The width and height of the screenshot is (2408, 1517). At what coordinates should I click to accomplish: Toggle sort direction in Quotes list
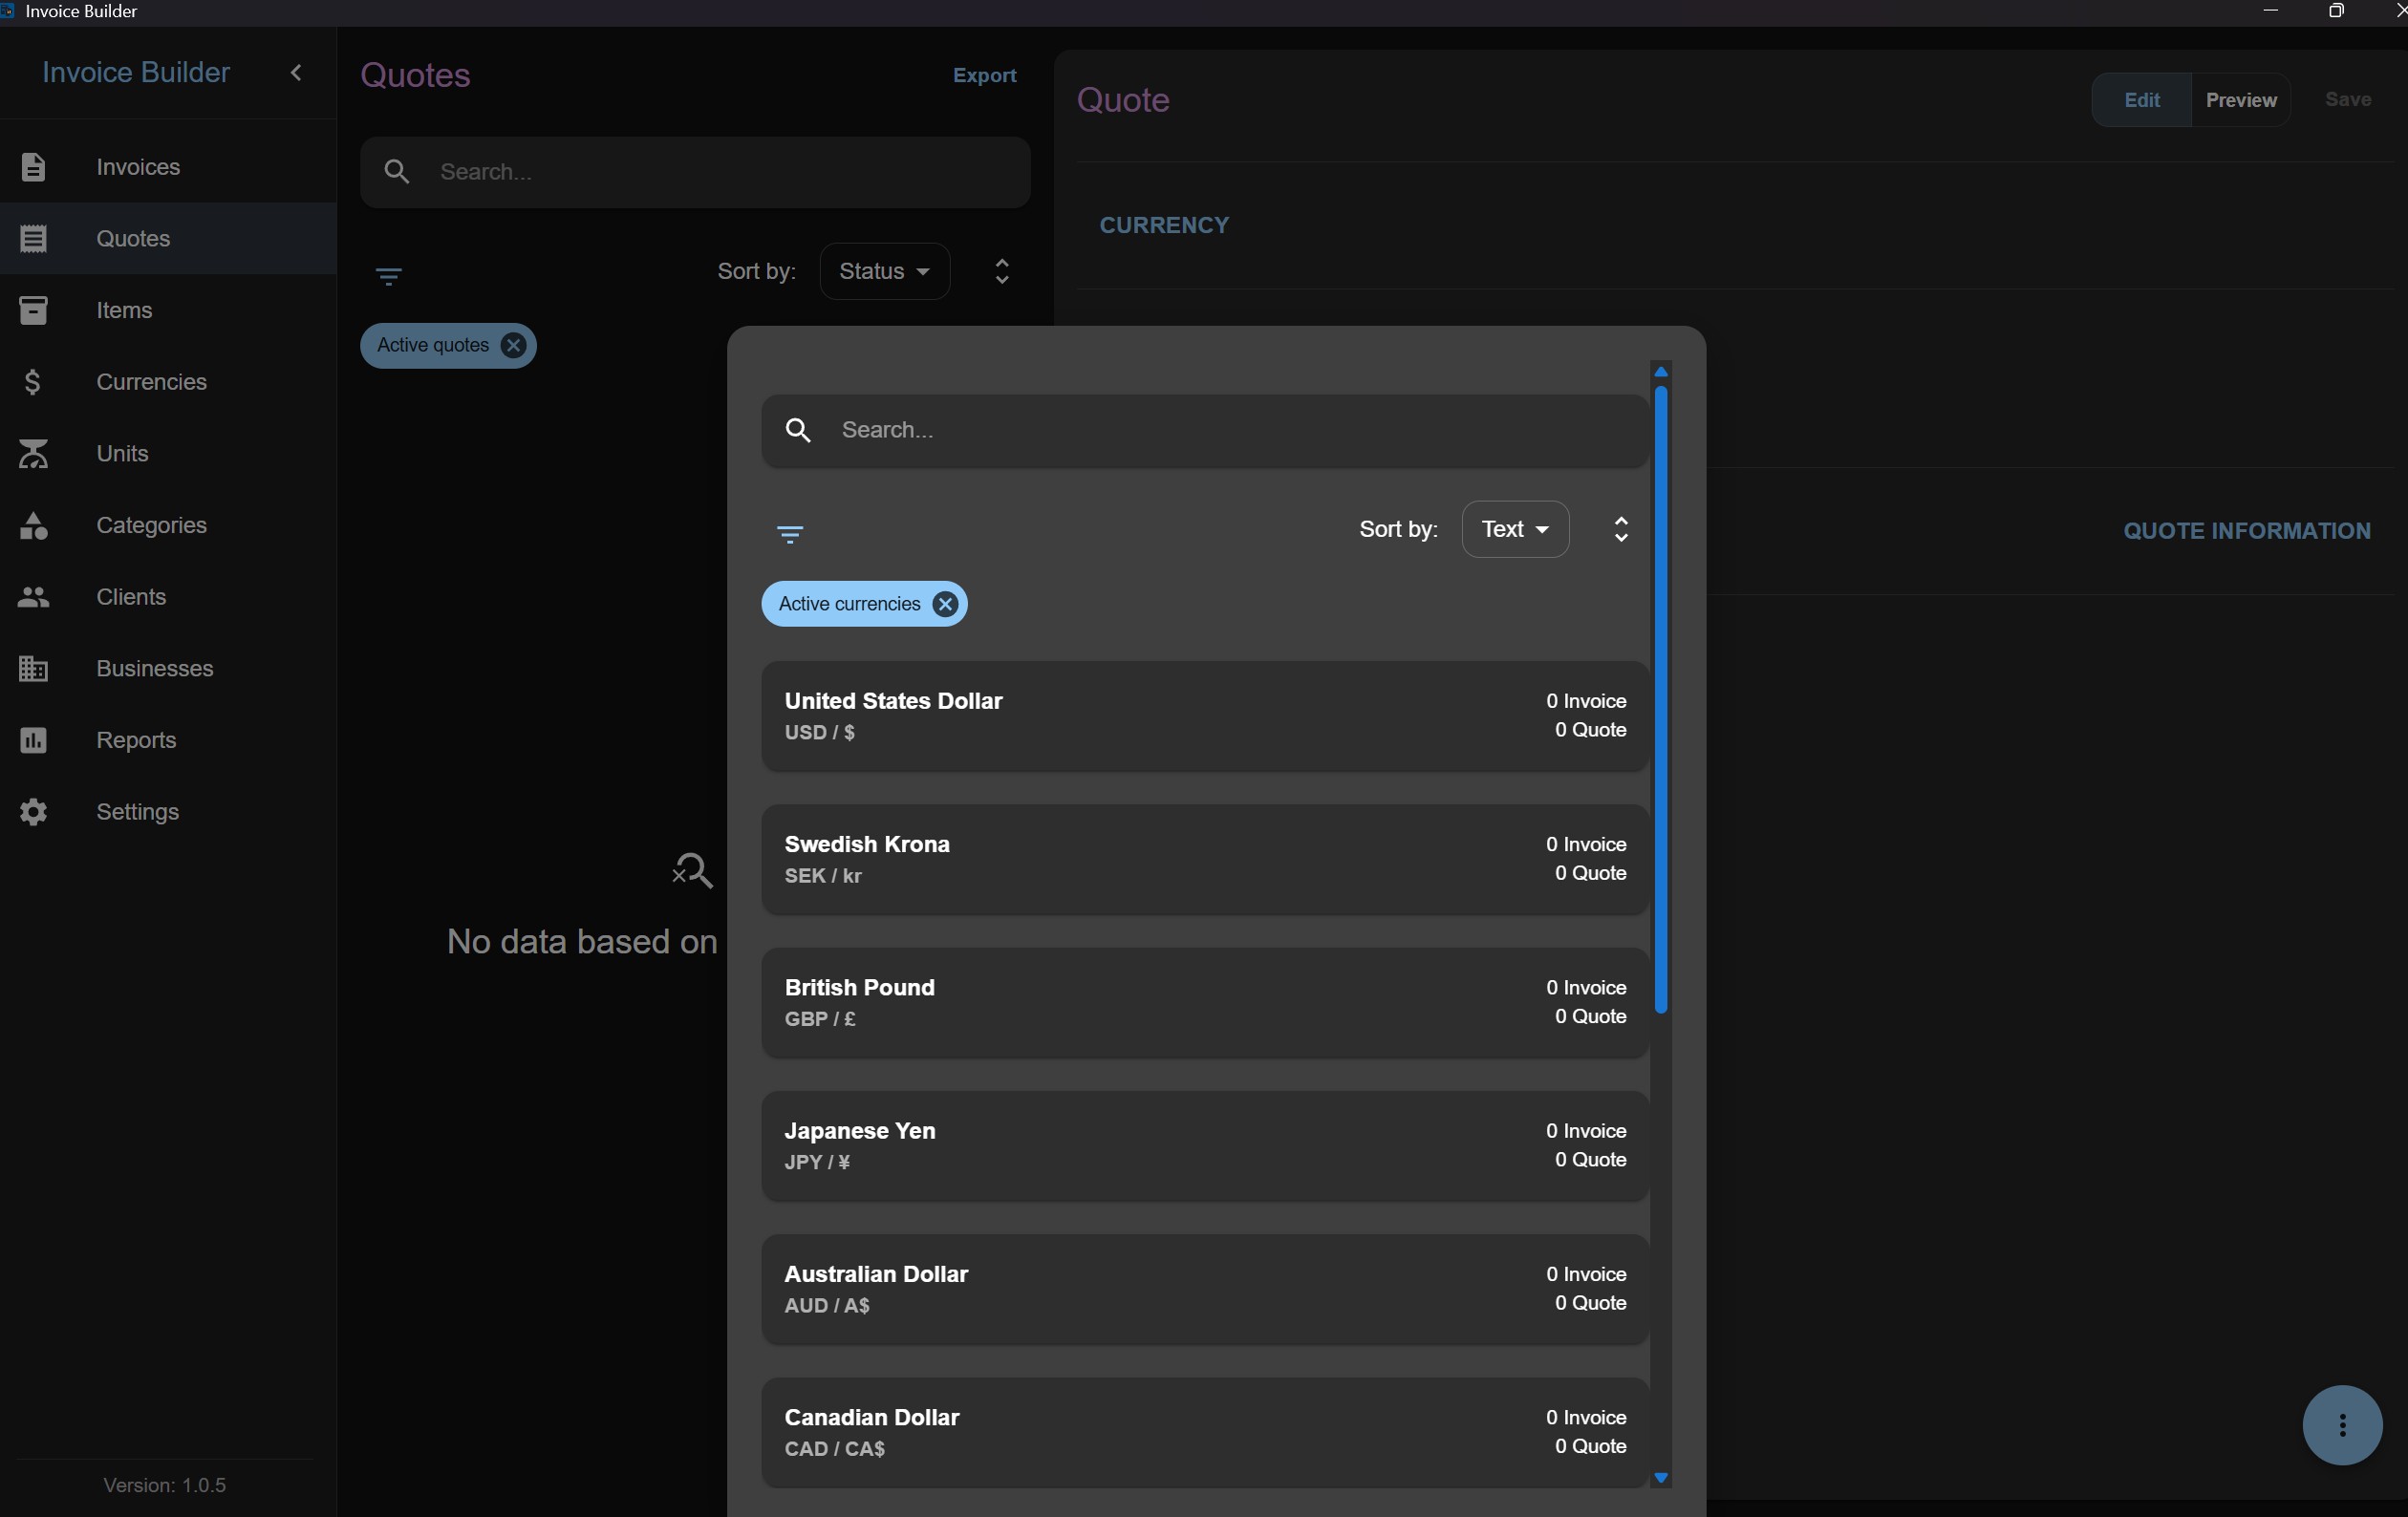[1002, 271]
